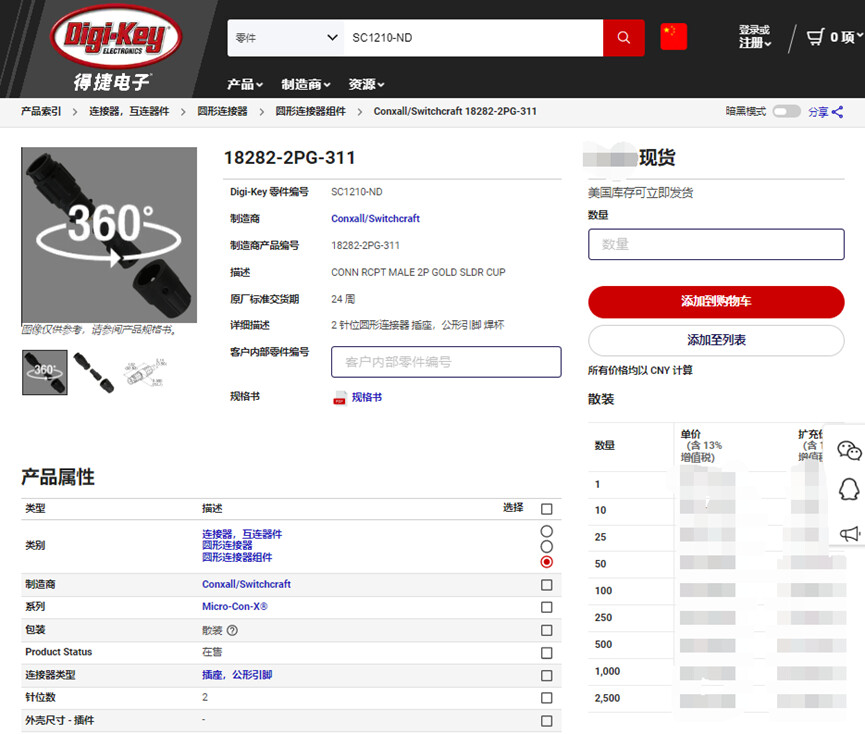Click the 圆形连接器组件 breadcrumb
The image size is (865, 734).
click(311, 111)
